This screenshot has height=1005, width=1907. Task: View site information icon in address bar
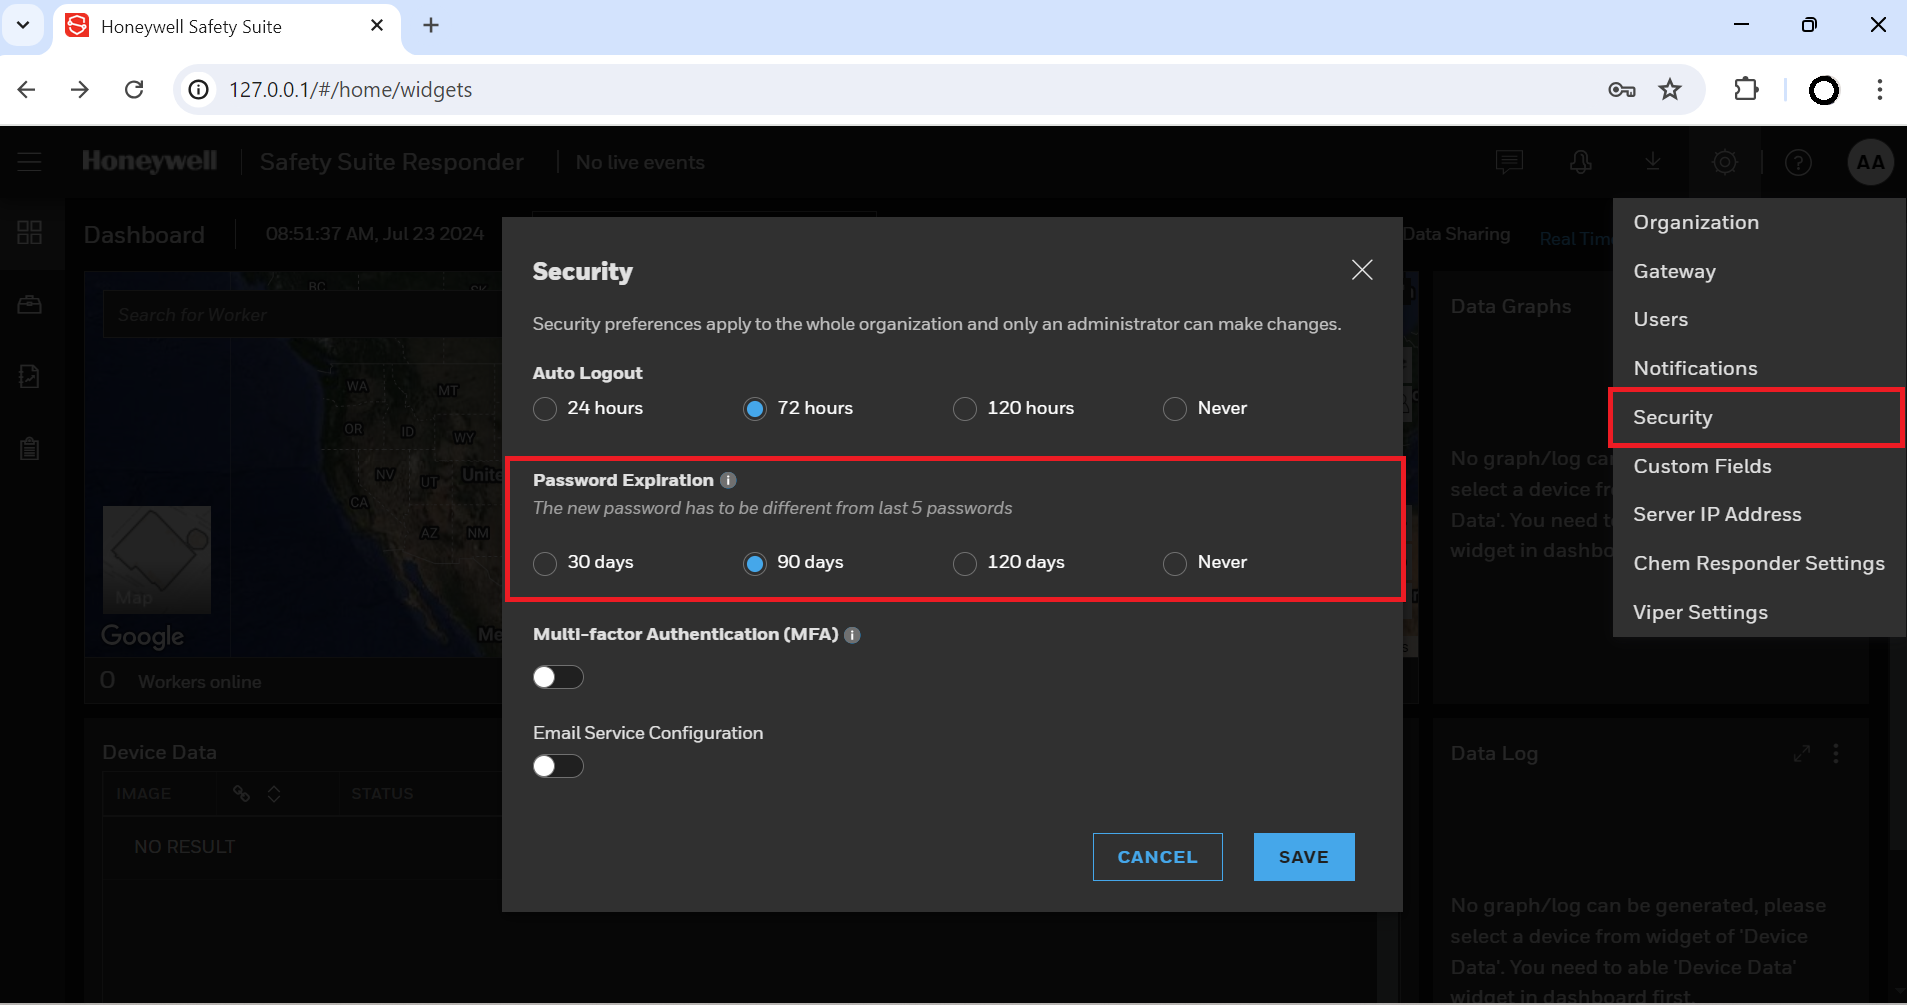(x=199, y=90)
